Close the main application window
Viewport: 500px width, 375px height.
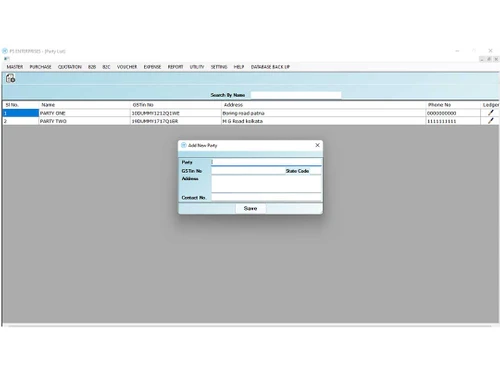[x=490, y=51]
